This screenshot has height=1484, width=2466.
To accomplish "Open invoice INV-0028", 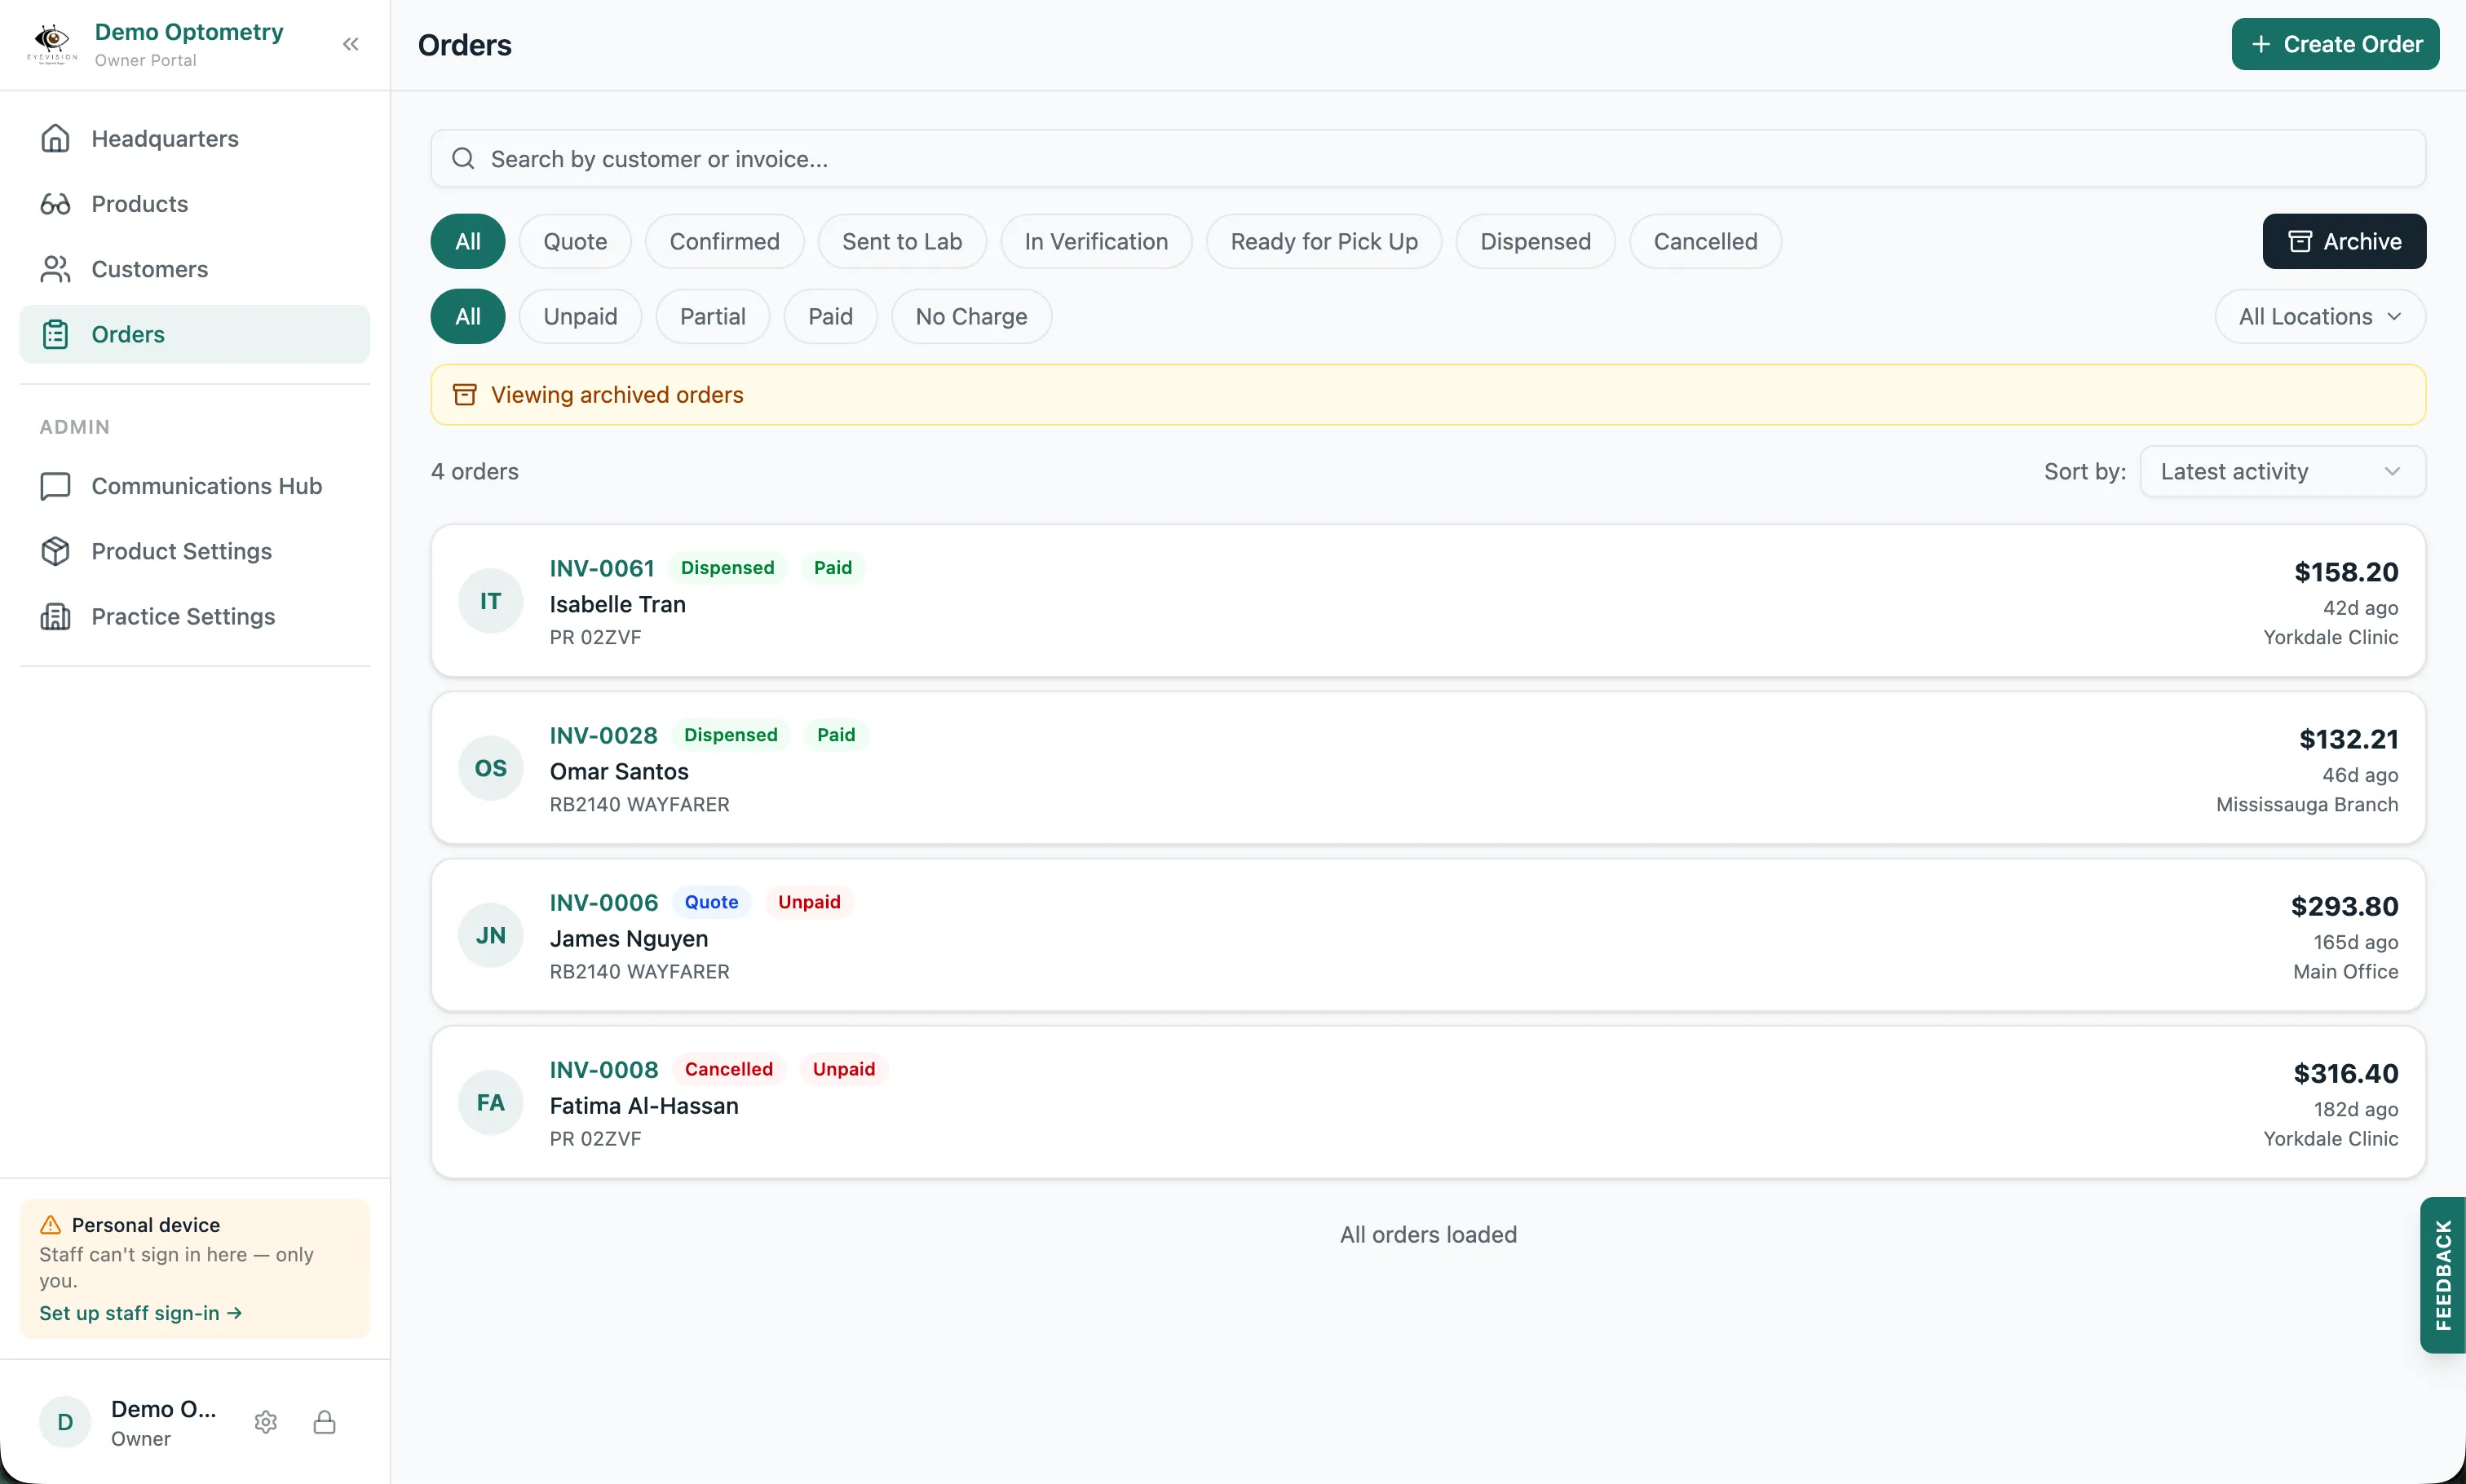I will click(x=603, y=735).
